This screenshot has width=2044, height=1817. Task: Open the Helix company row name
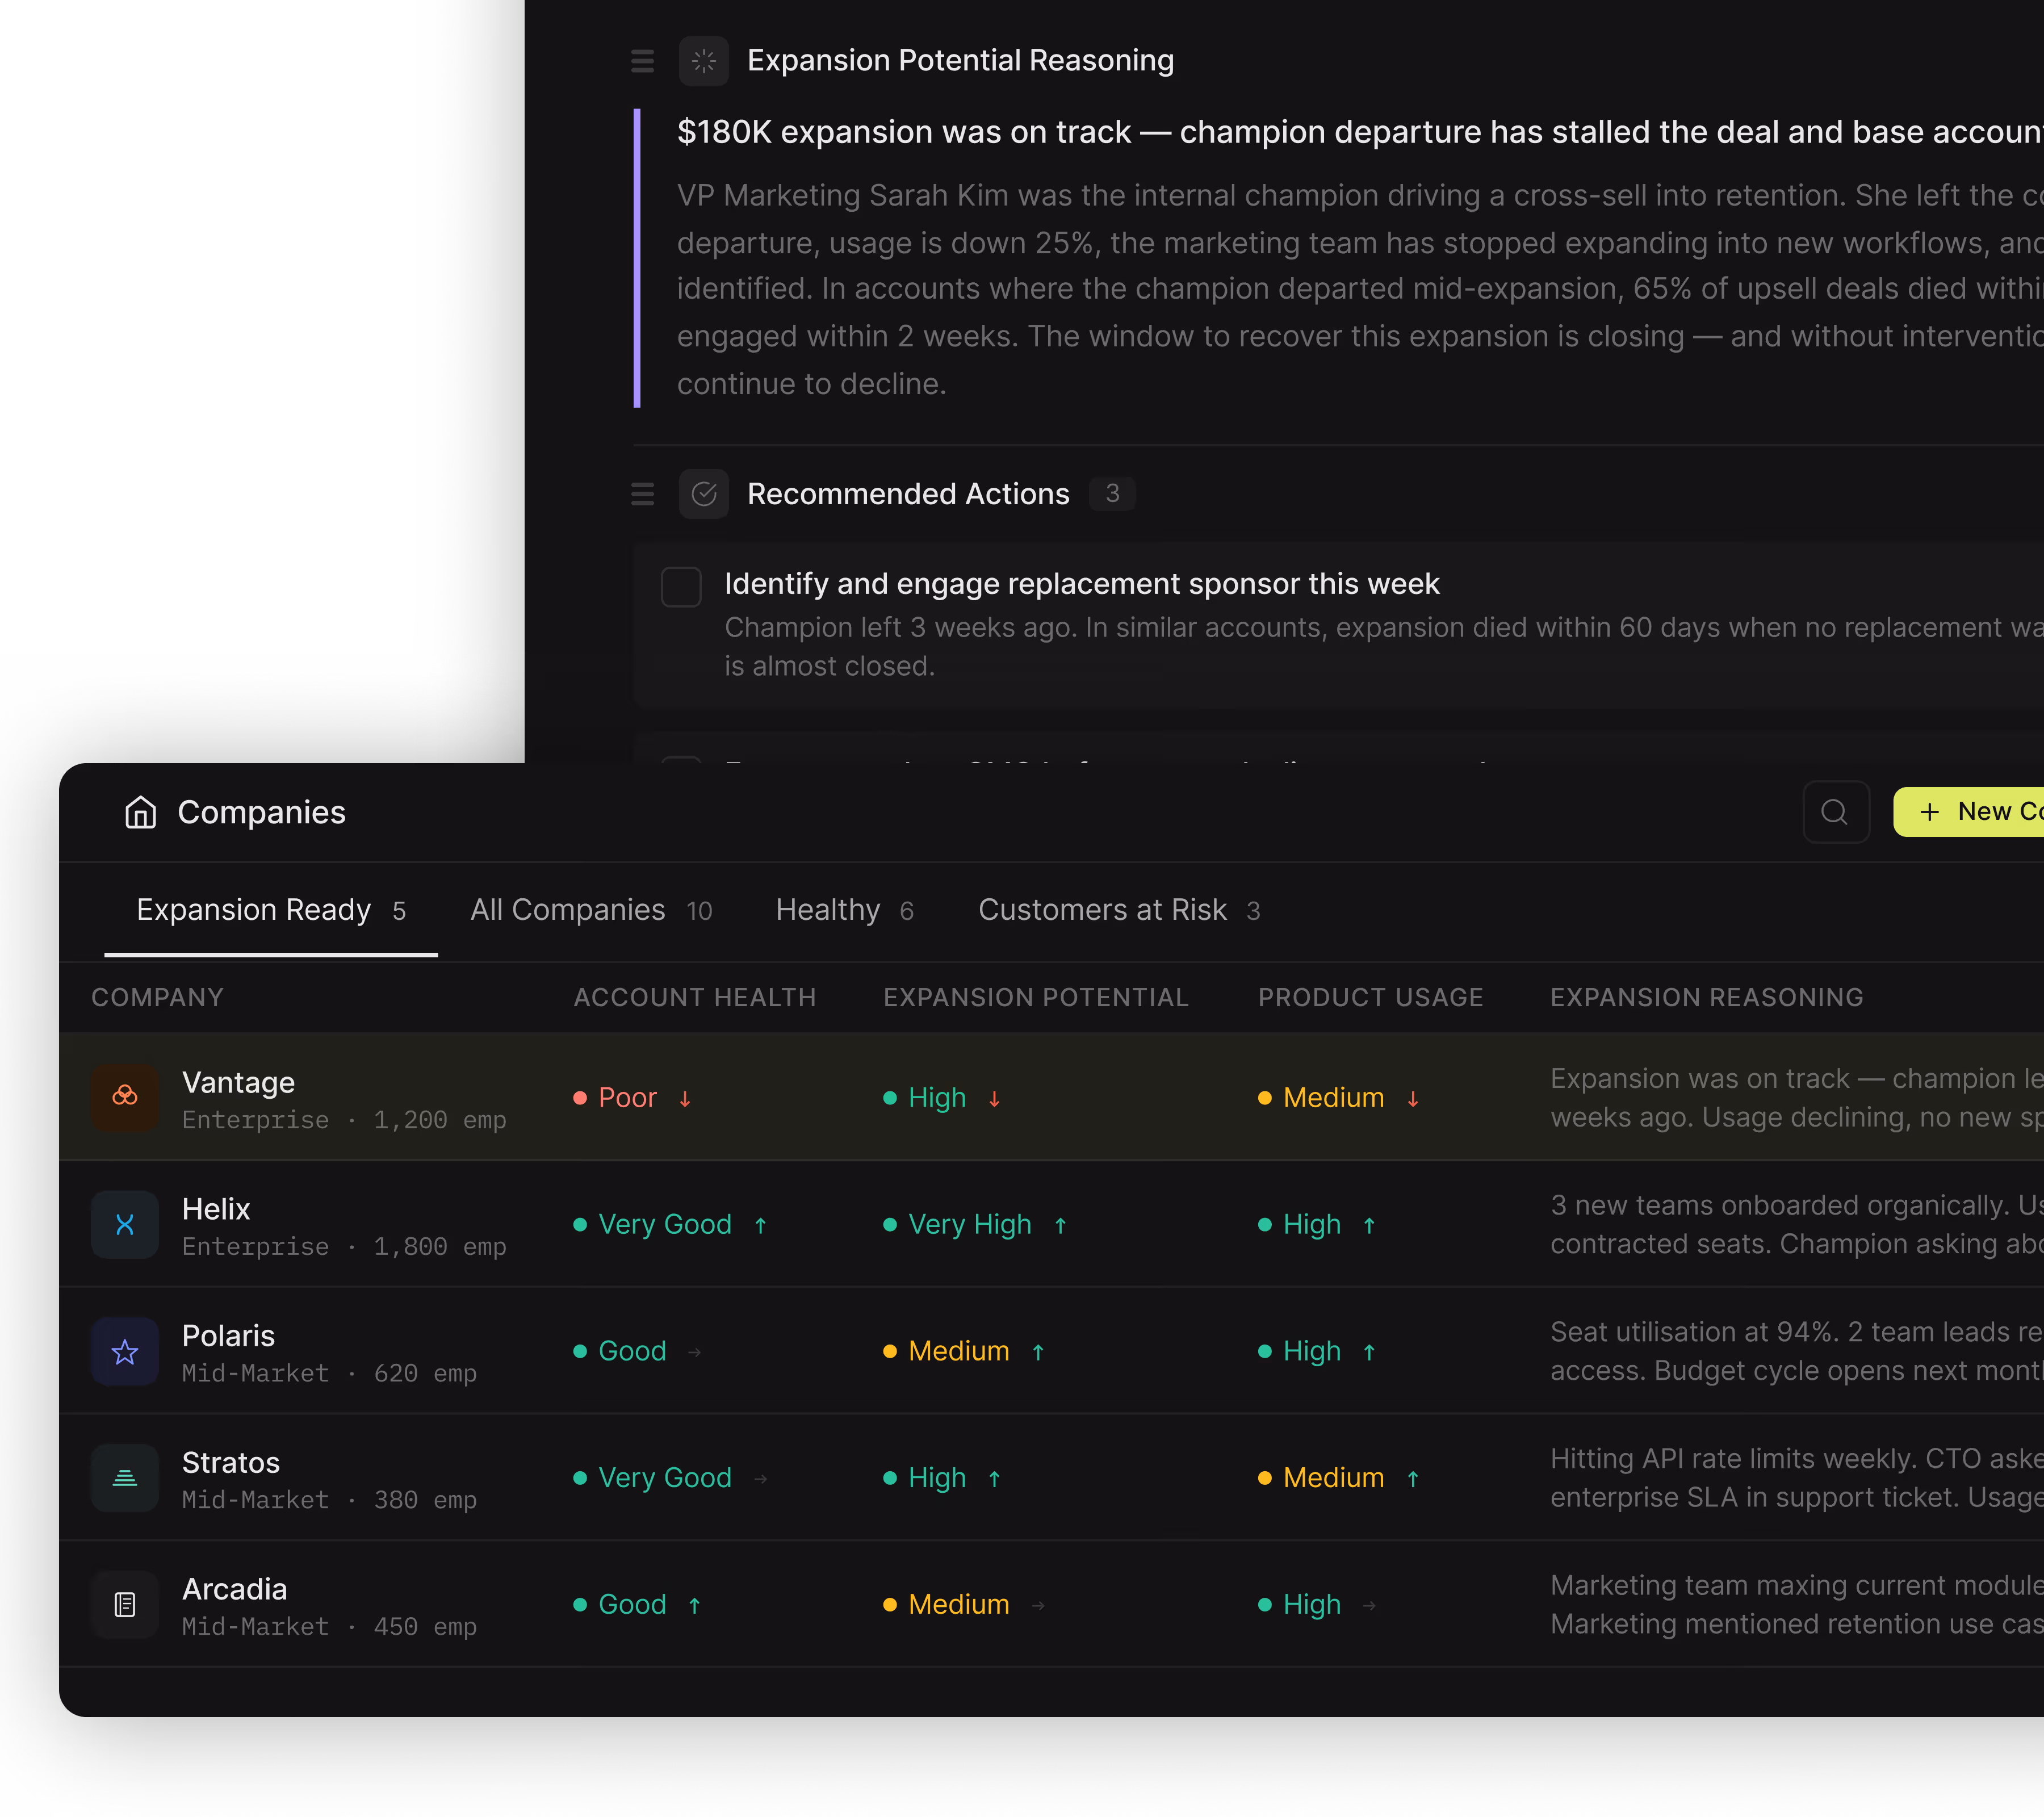pos(216,1209)
